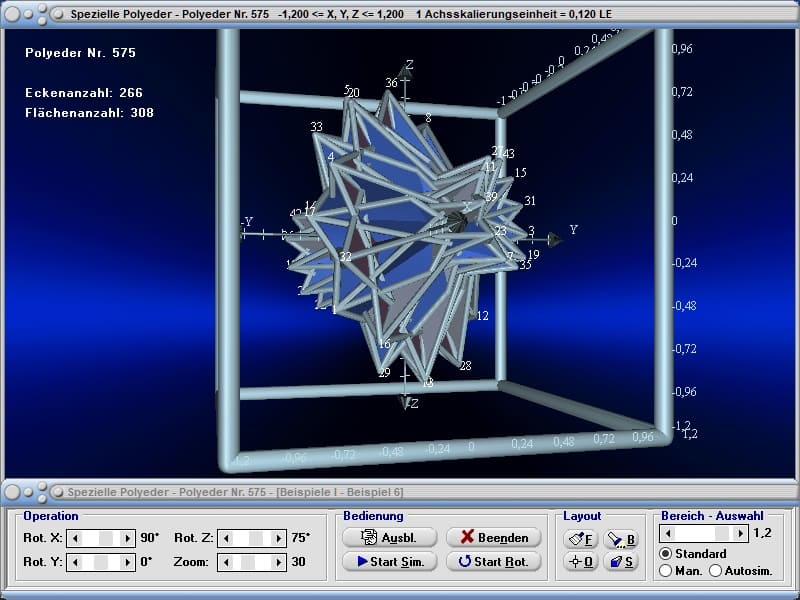The width and height of the screenshot is (800, 600).
Task: Click the S layout button with cube icon
Action: pos(621,562)
